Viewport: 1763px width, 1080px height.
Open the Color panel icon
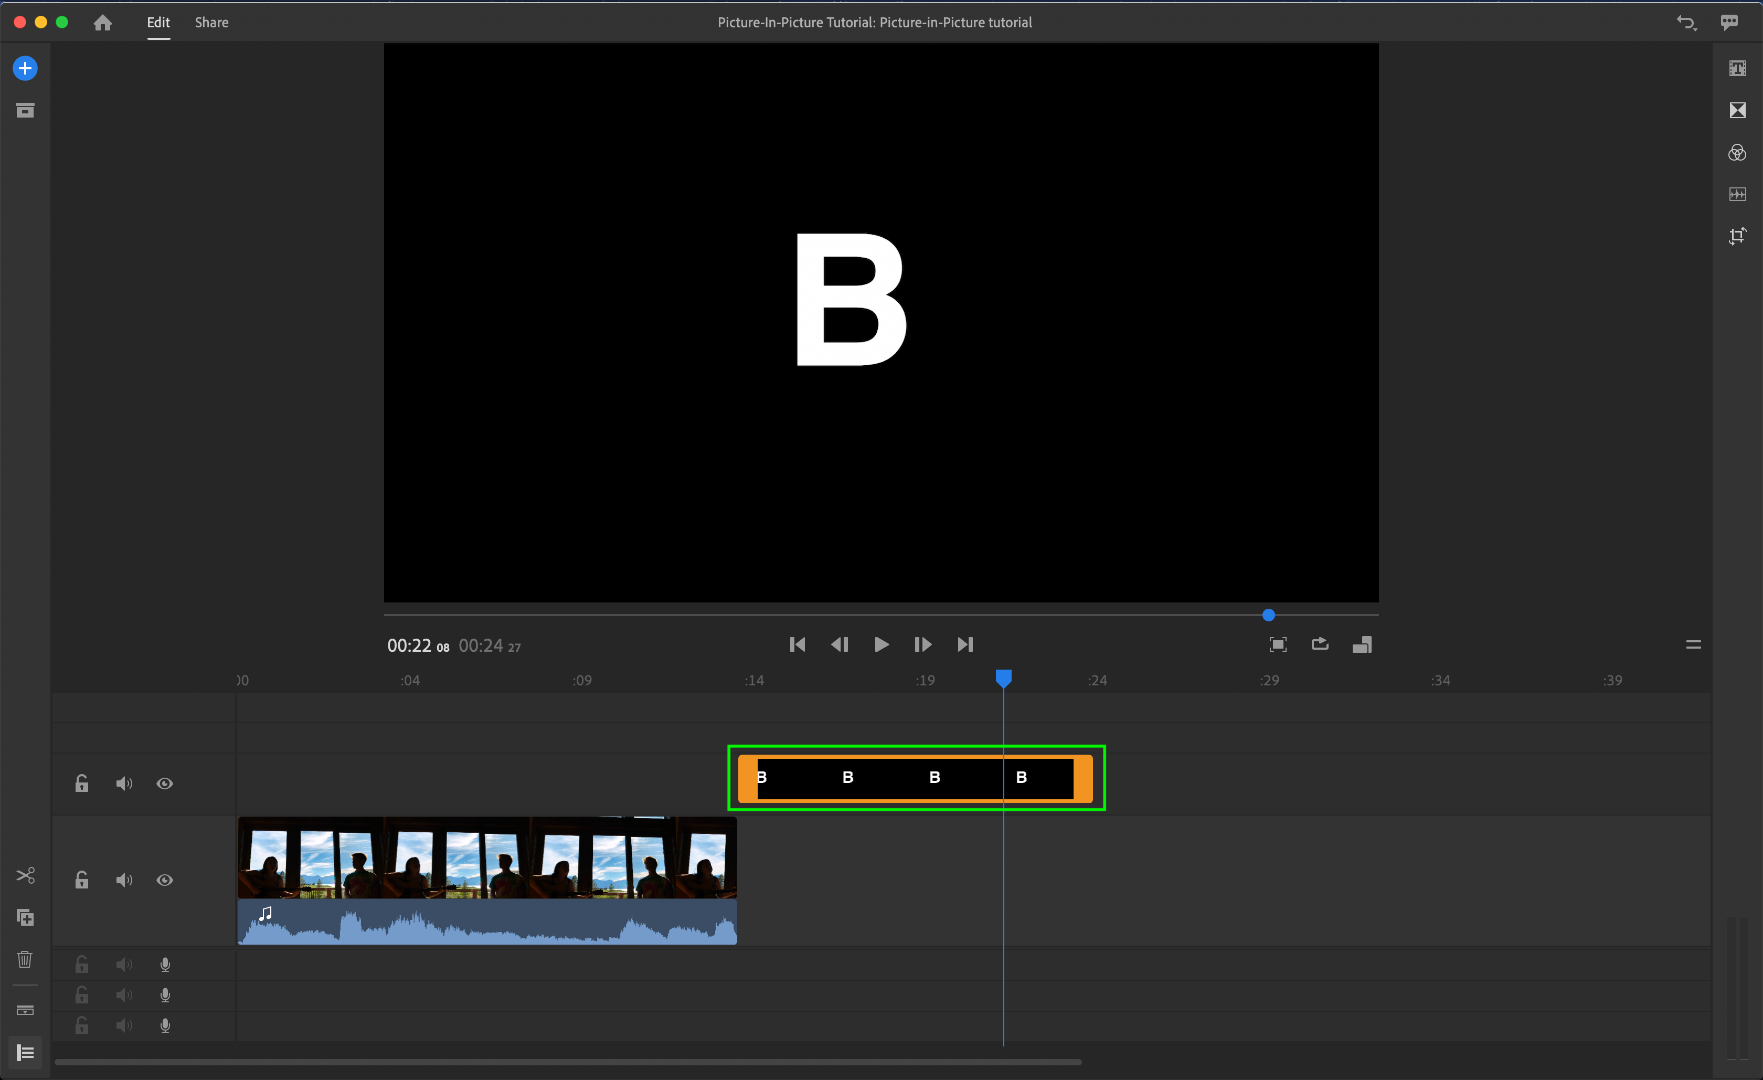click(1737, 153)
